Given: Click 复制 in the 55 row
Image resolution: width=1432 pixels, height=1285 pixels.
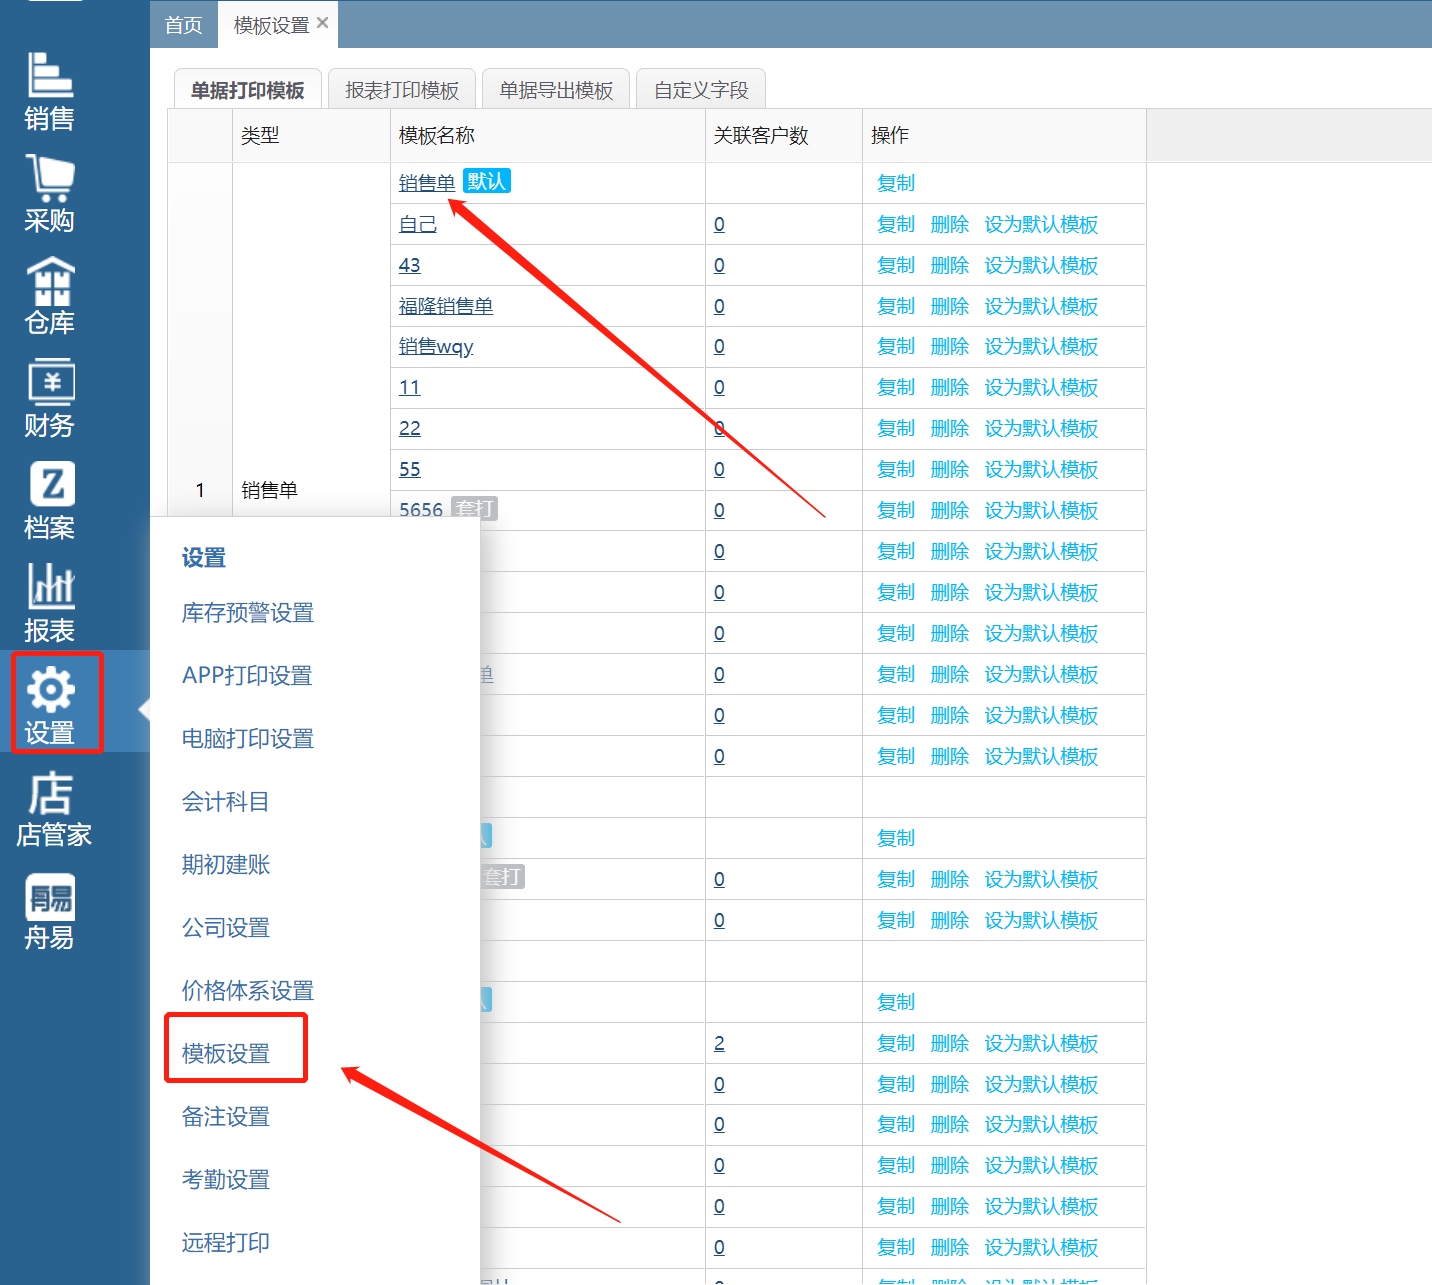Looking at the screenshot, I should 896,469.
